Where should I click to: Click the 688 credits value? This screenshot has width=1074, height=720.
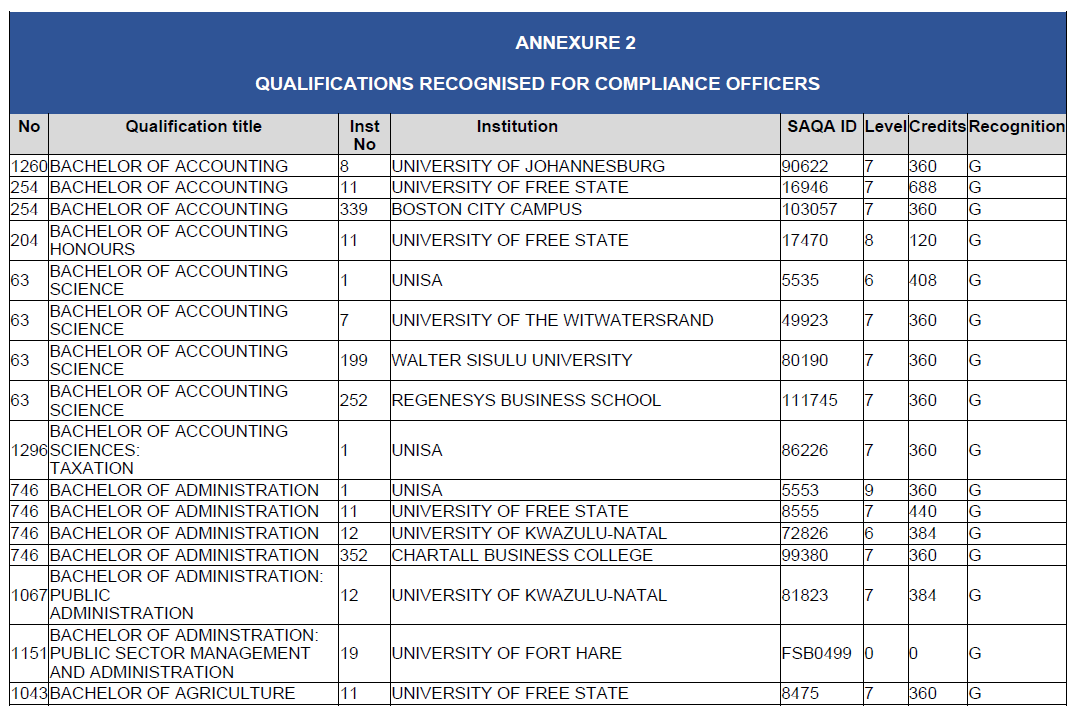click(923, 188)
